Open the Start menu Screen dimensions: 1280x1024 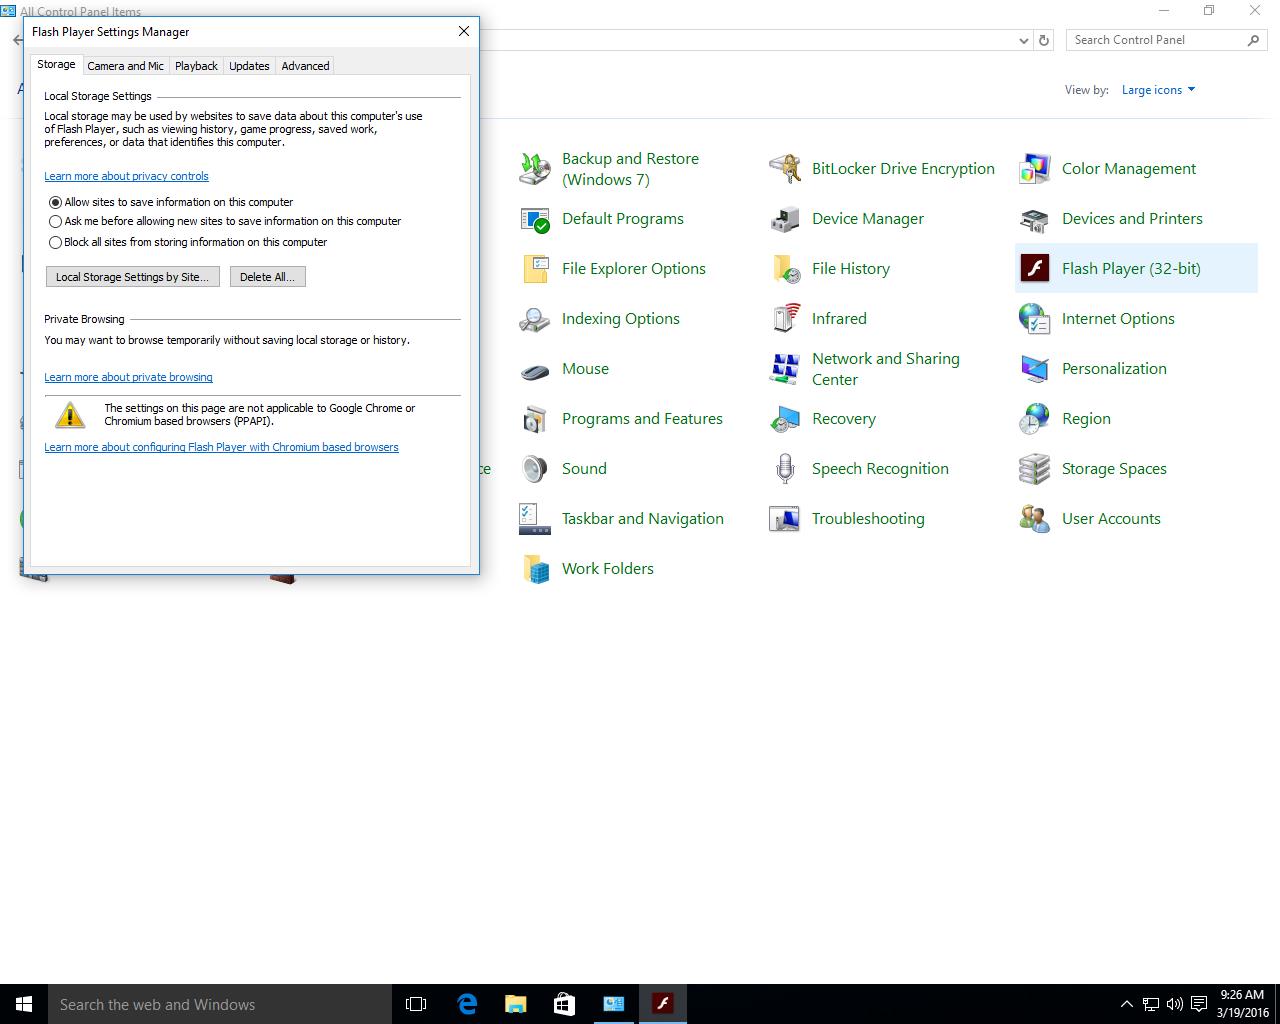24,1004
